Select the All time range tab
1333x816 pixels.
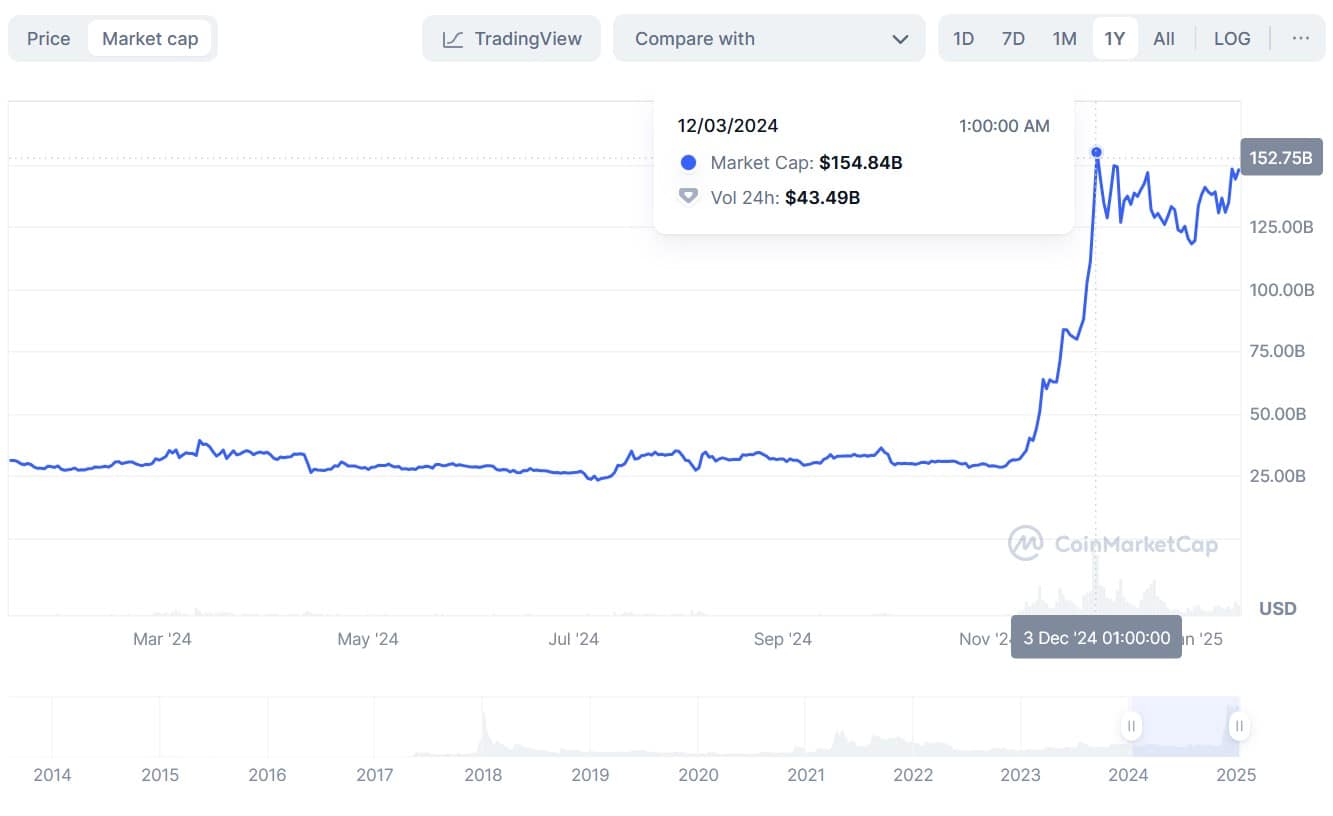1164,38
